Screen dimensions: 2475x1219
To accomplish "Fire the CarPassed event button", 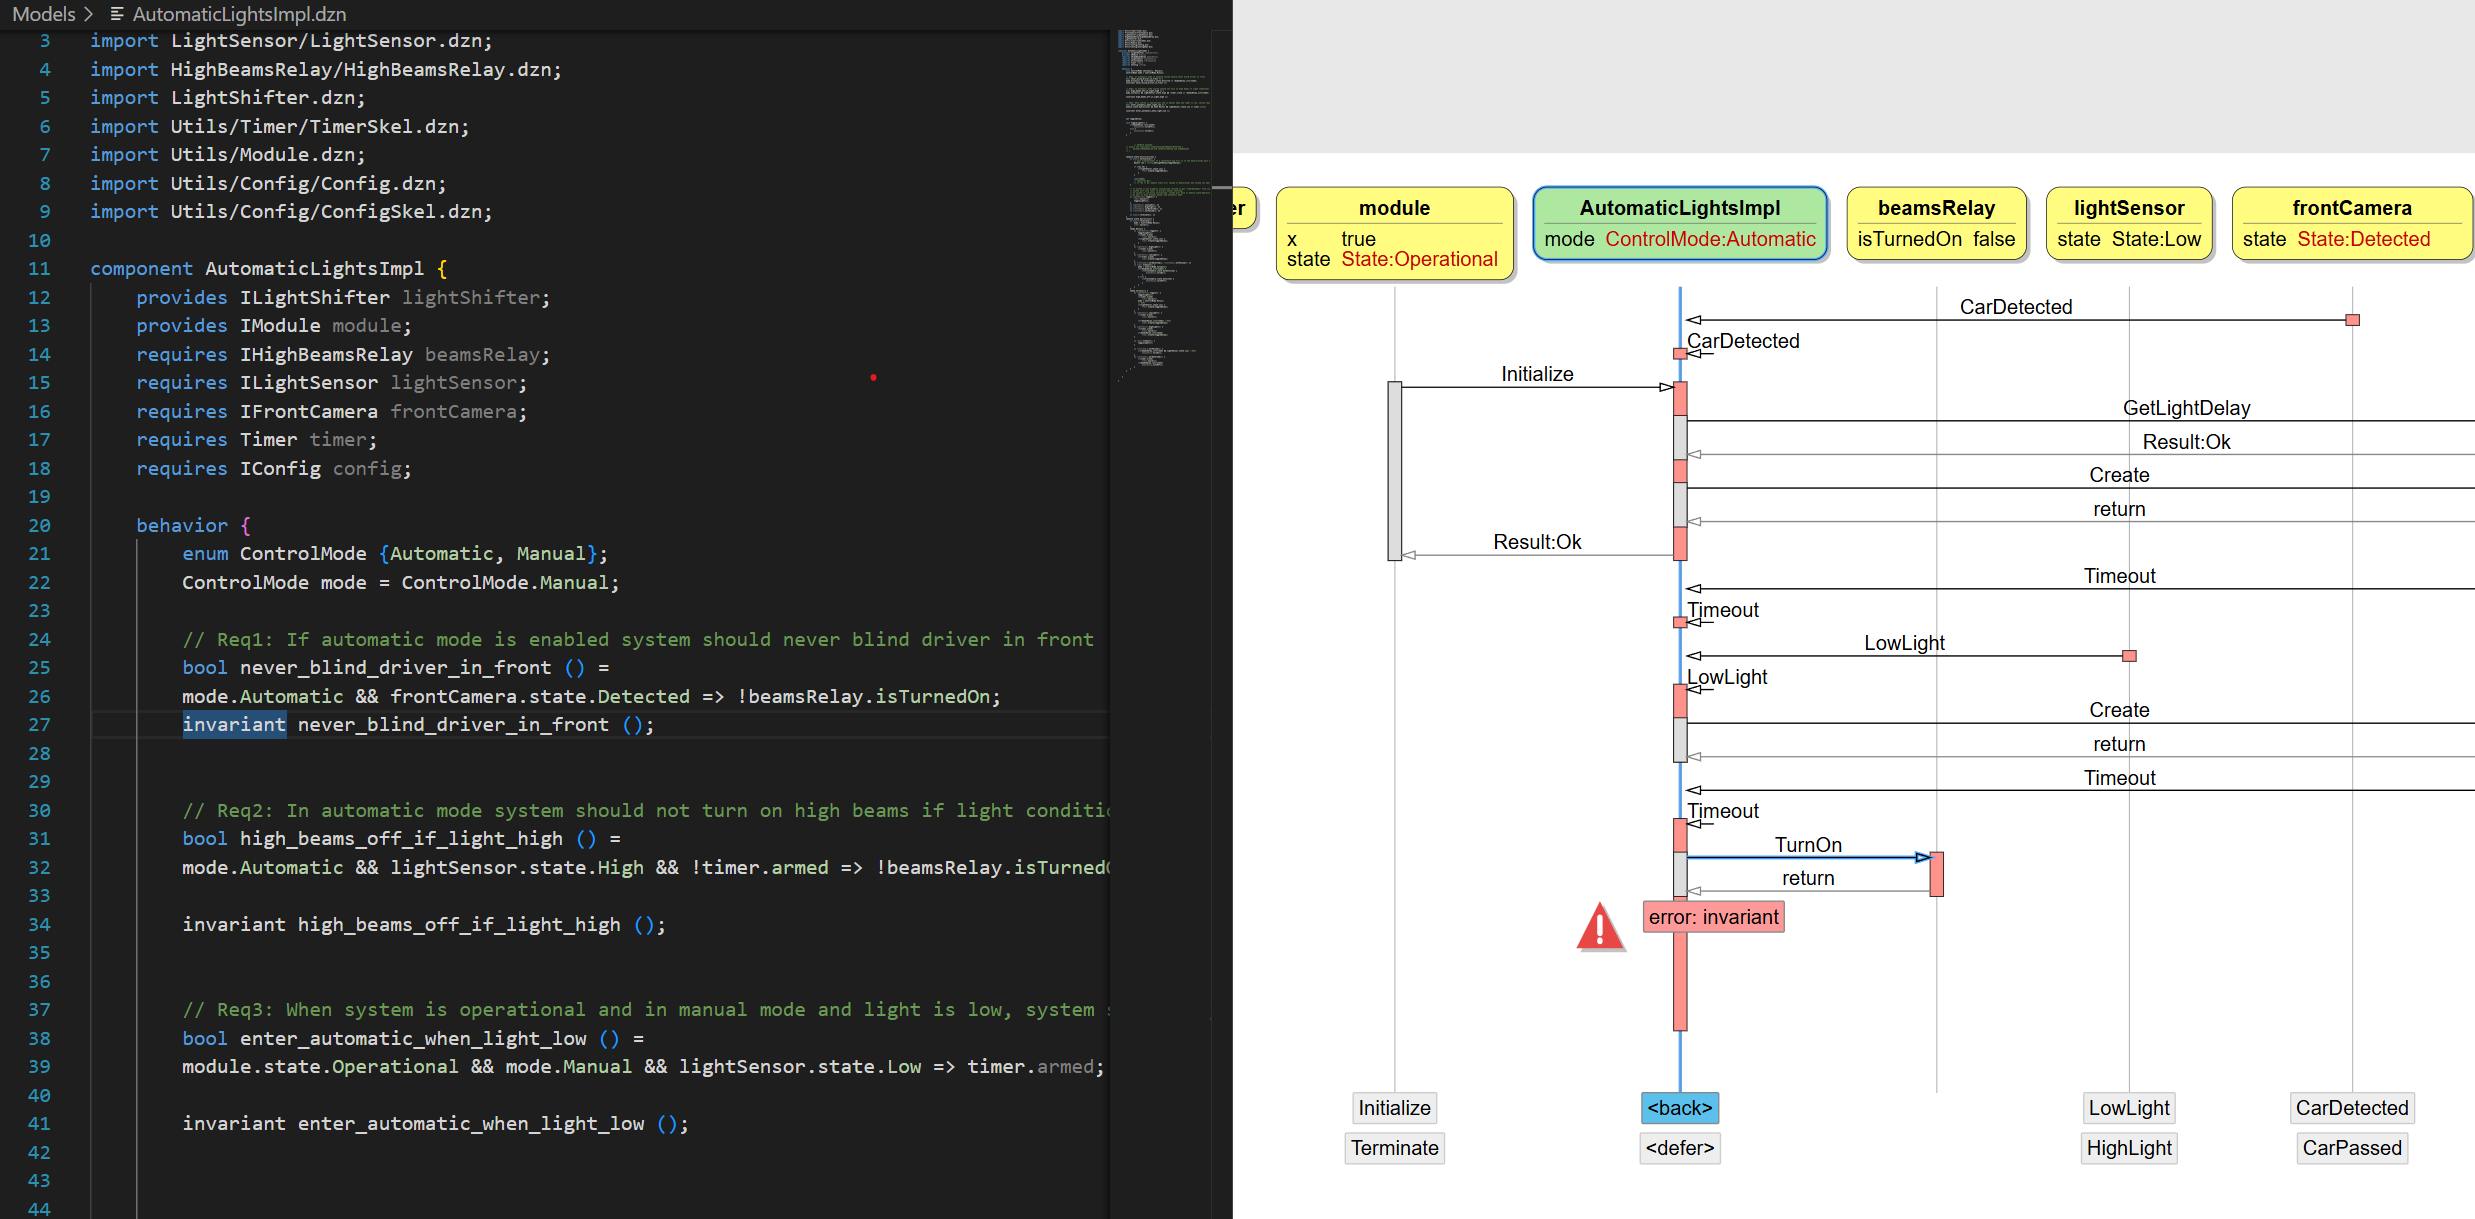I will pos(2351,1148).
